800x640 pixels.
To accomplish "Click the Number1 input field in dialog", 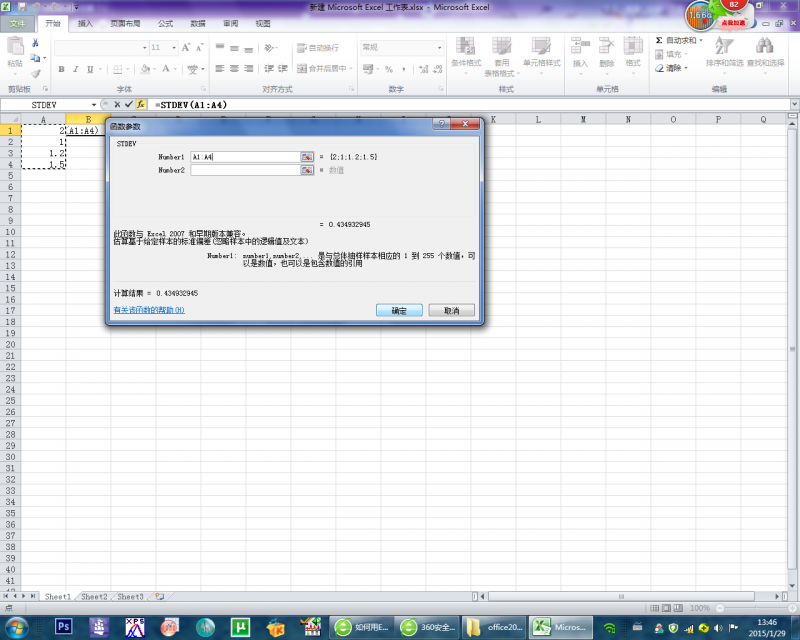I will [x=245, y=157].
